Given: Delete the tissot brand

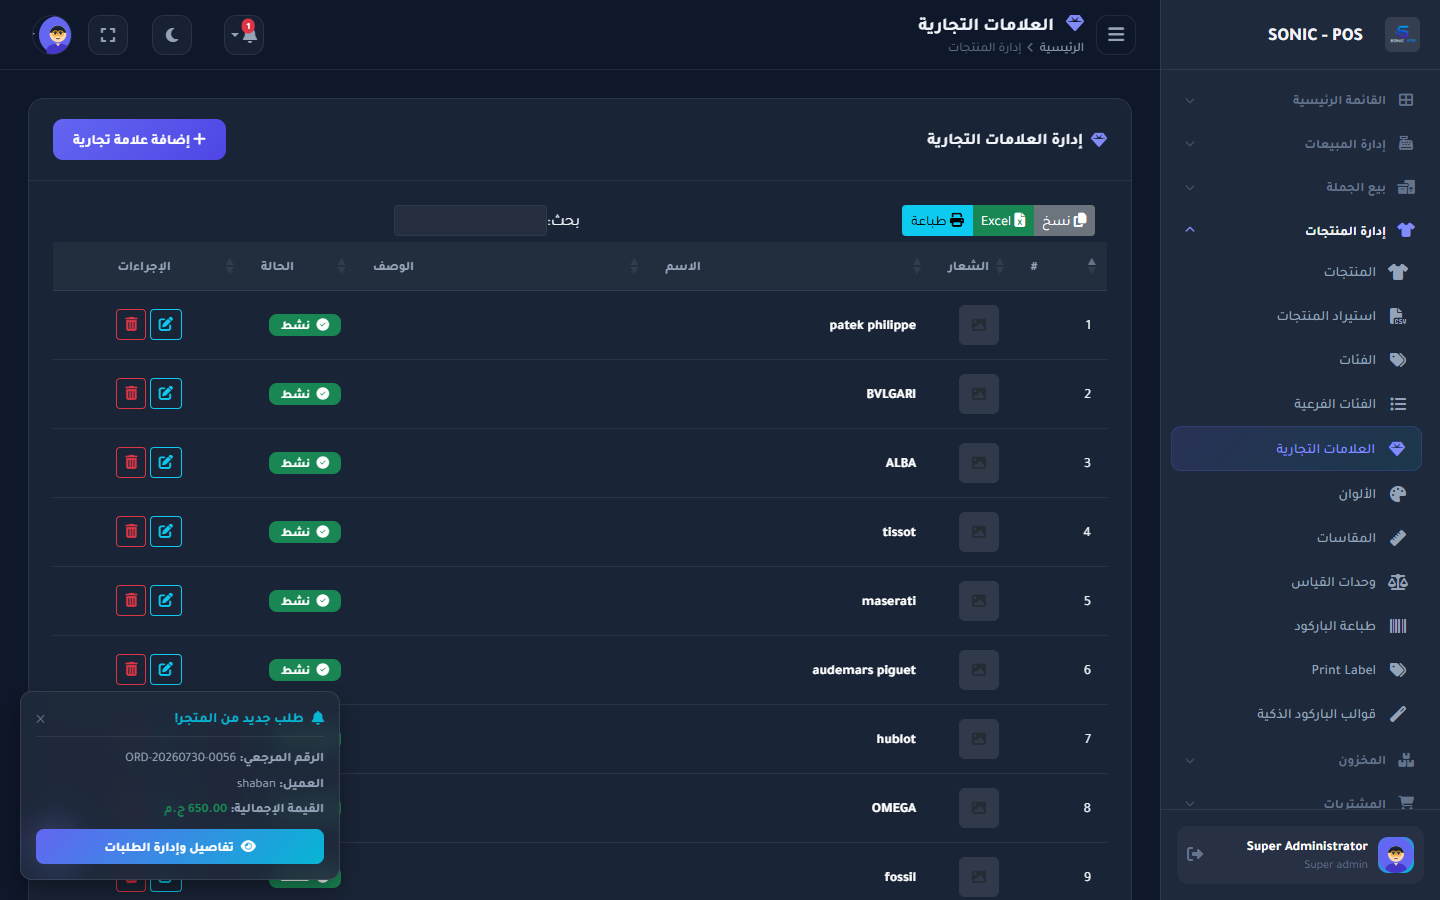Looking at the screenshot, I should [131, 532].
